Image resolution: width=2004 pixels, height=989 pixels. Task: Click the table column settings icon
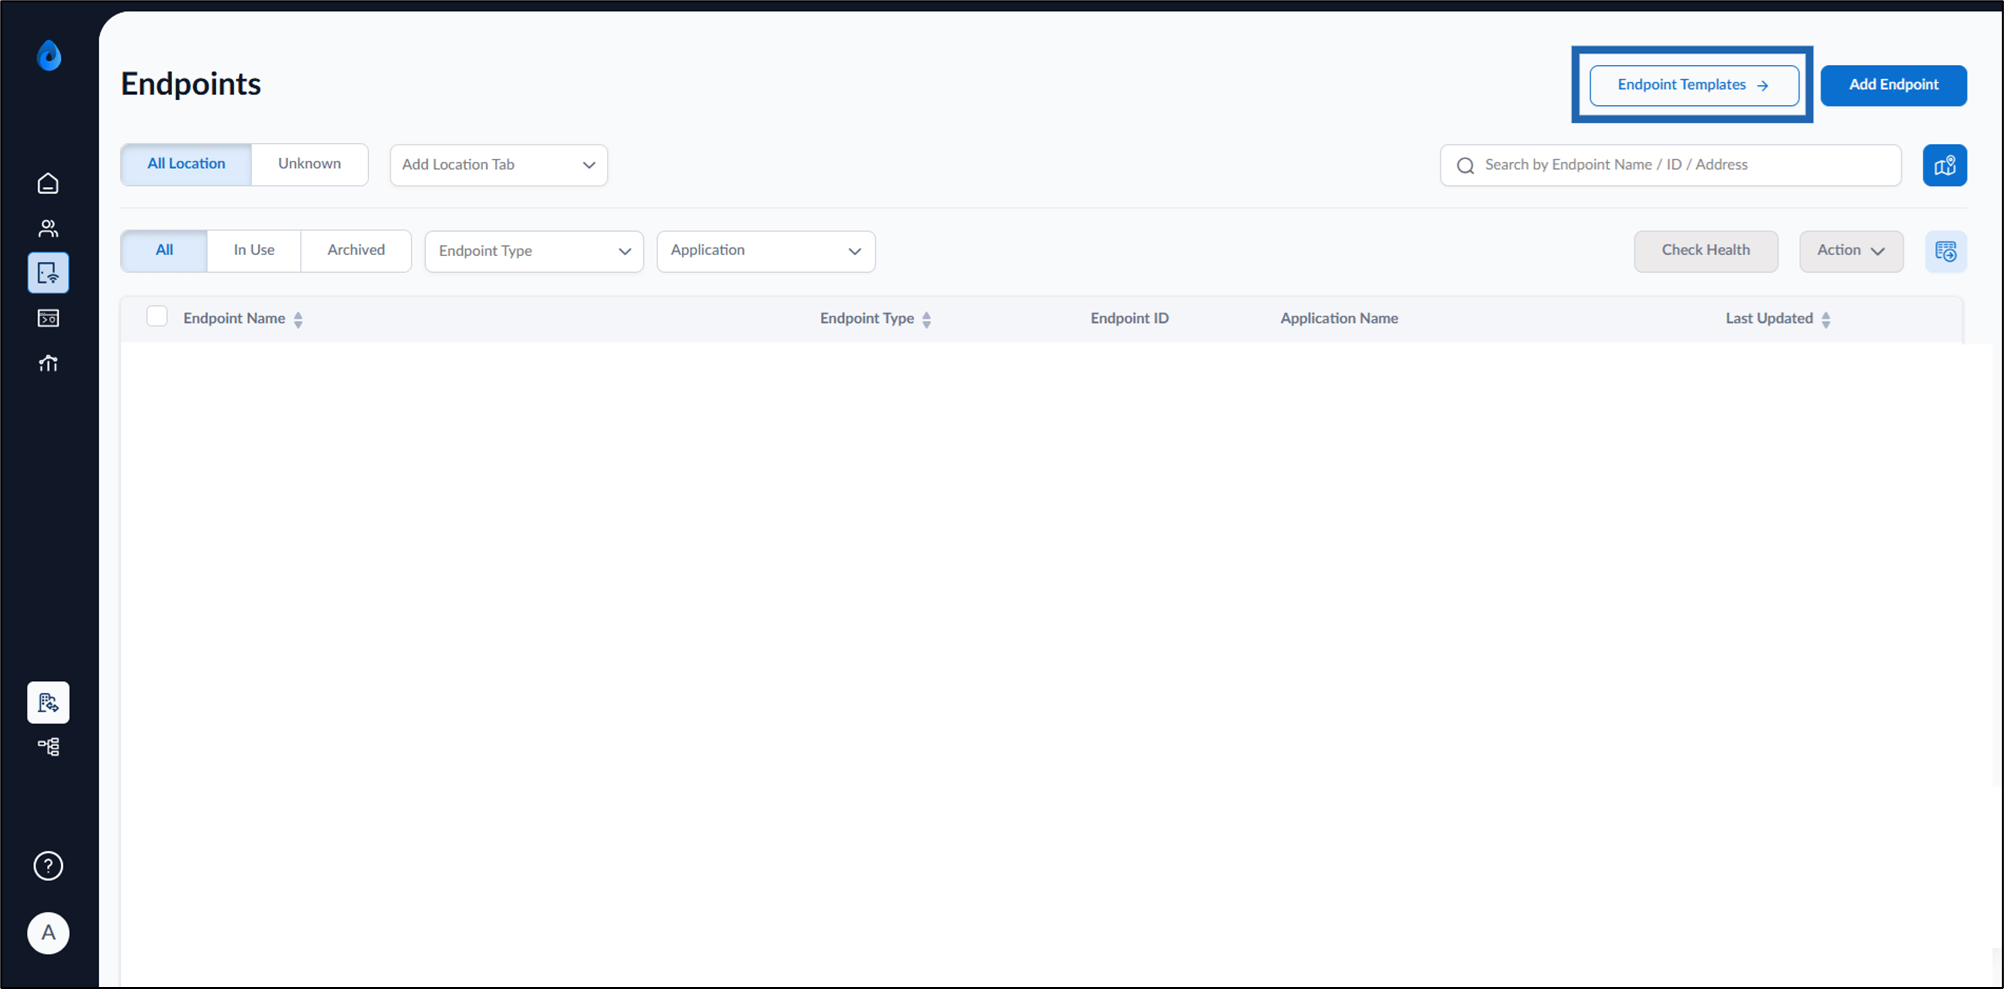pyautogui.click(x=1946, y=251)
